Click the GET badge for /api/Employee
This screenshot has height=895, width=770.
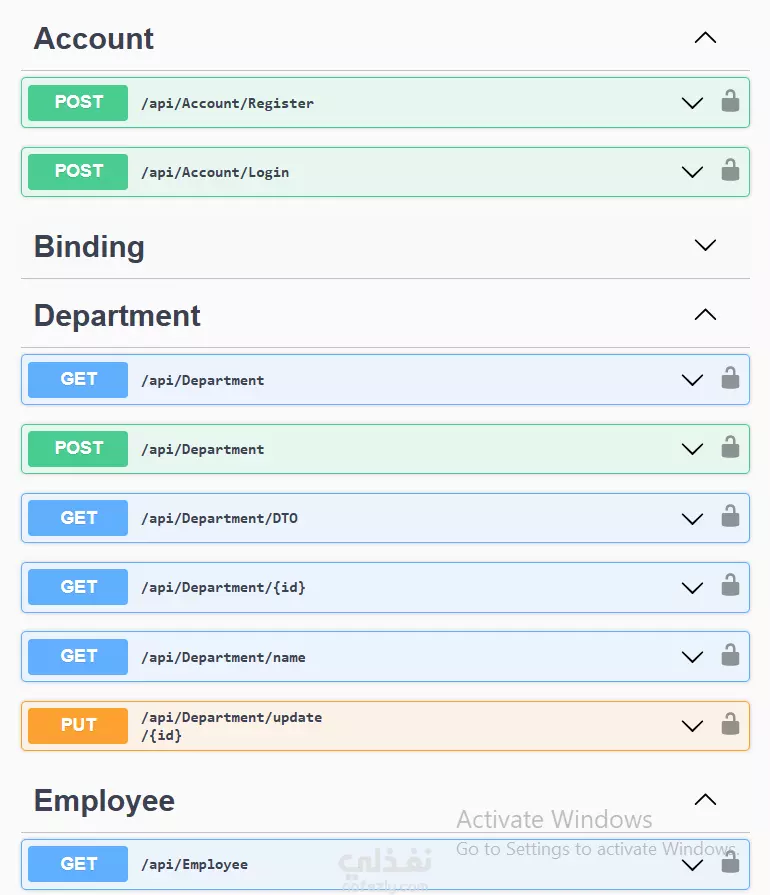pyautogui.click(x=78, y=864)
